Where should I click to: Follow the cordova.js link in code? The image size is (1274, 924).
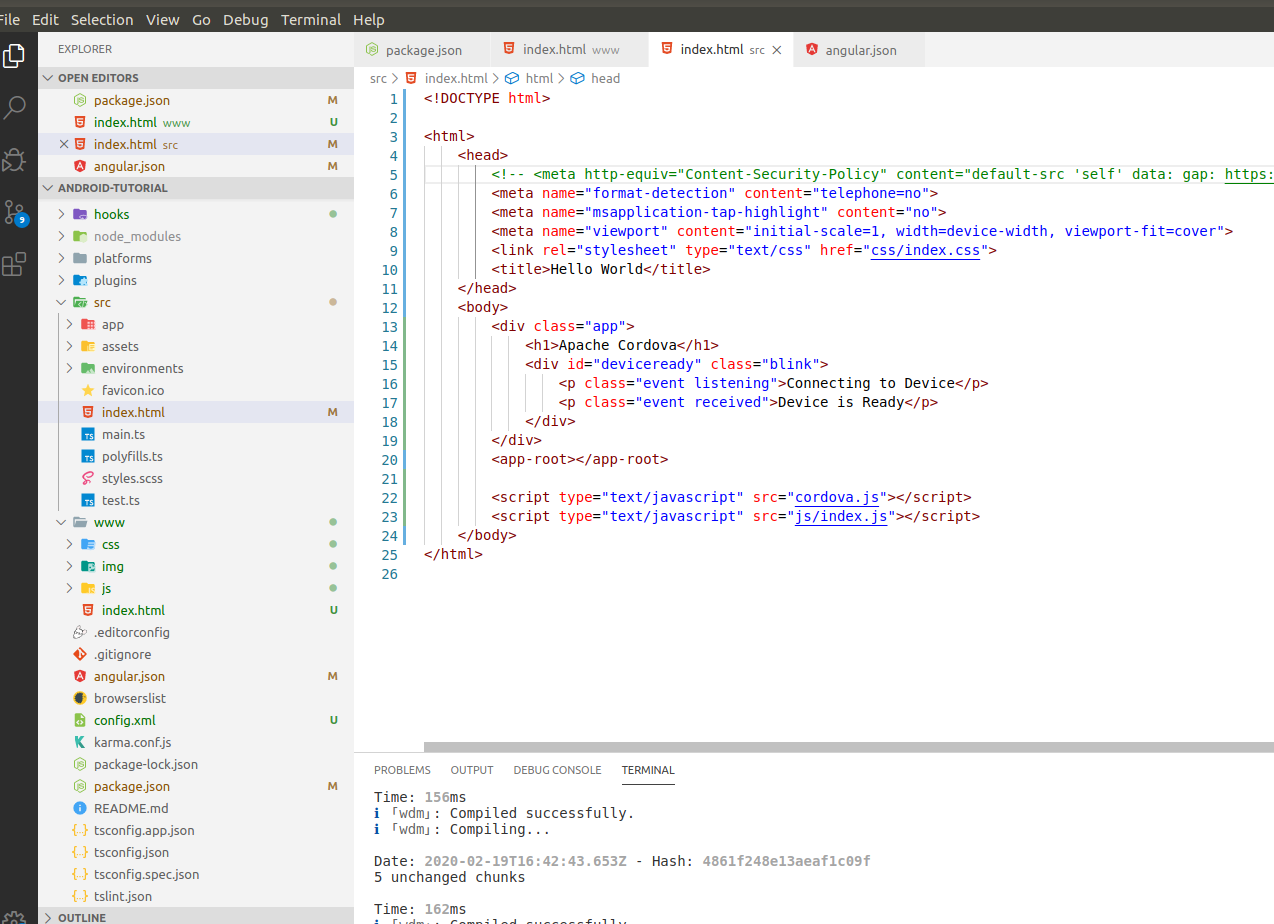click(x=837, y=497)
